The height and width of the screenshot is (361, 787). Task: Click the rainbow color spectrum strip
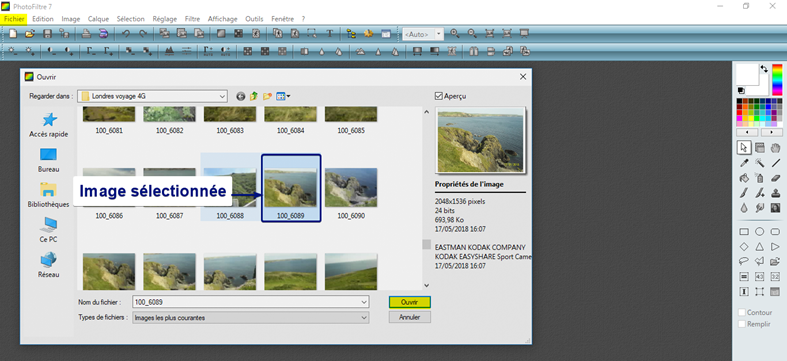click(777, 79)
